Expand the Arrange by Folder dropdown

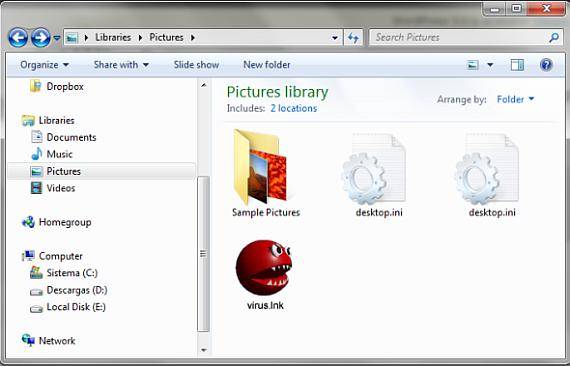515,99
